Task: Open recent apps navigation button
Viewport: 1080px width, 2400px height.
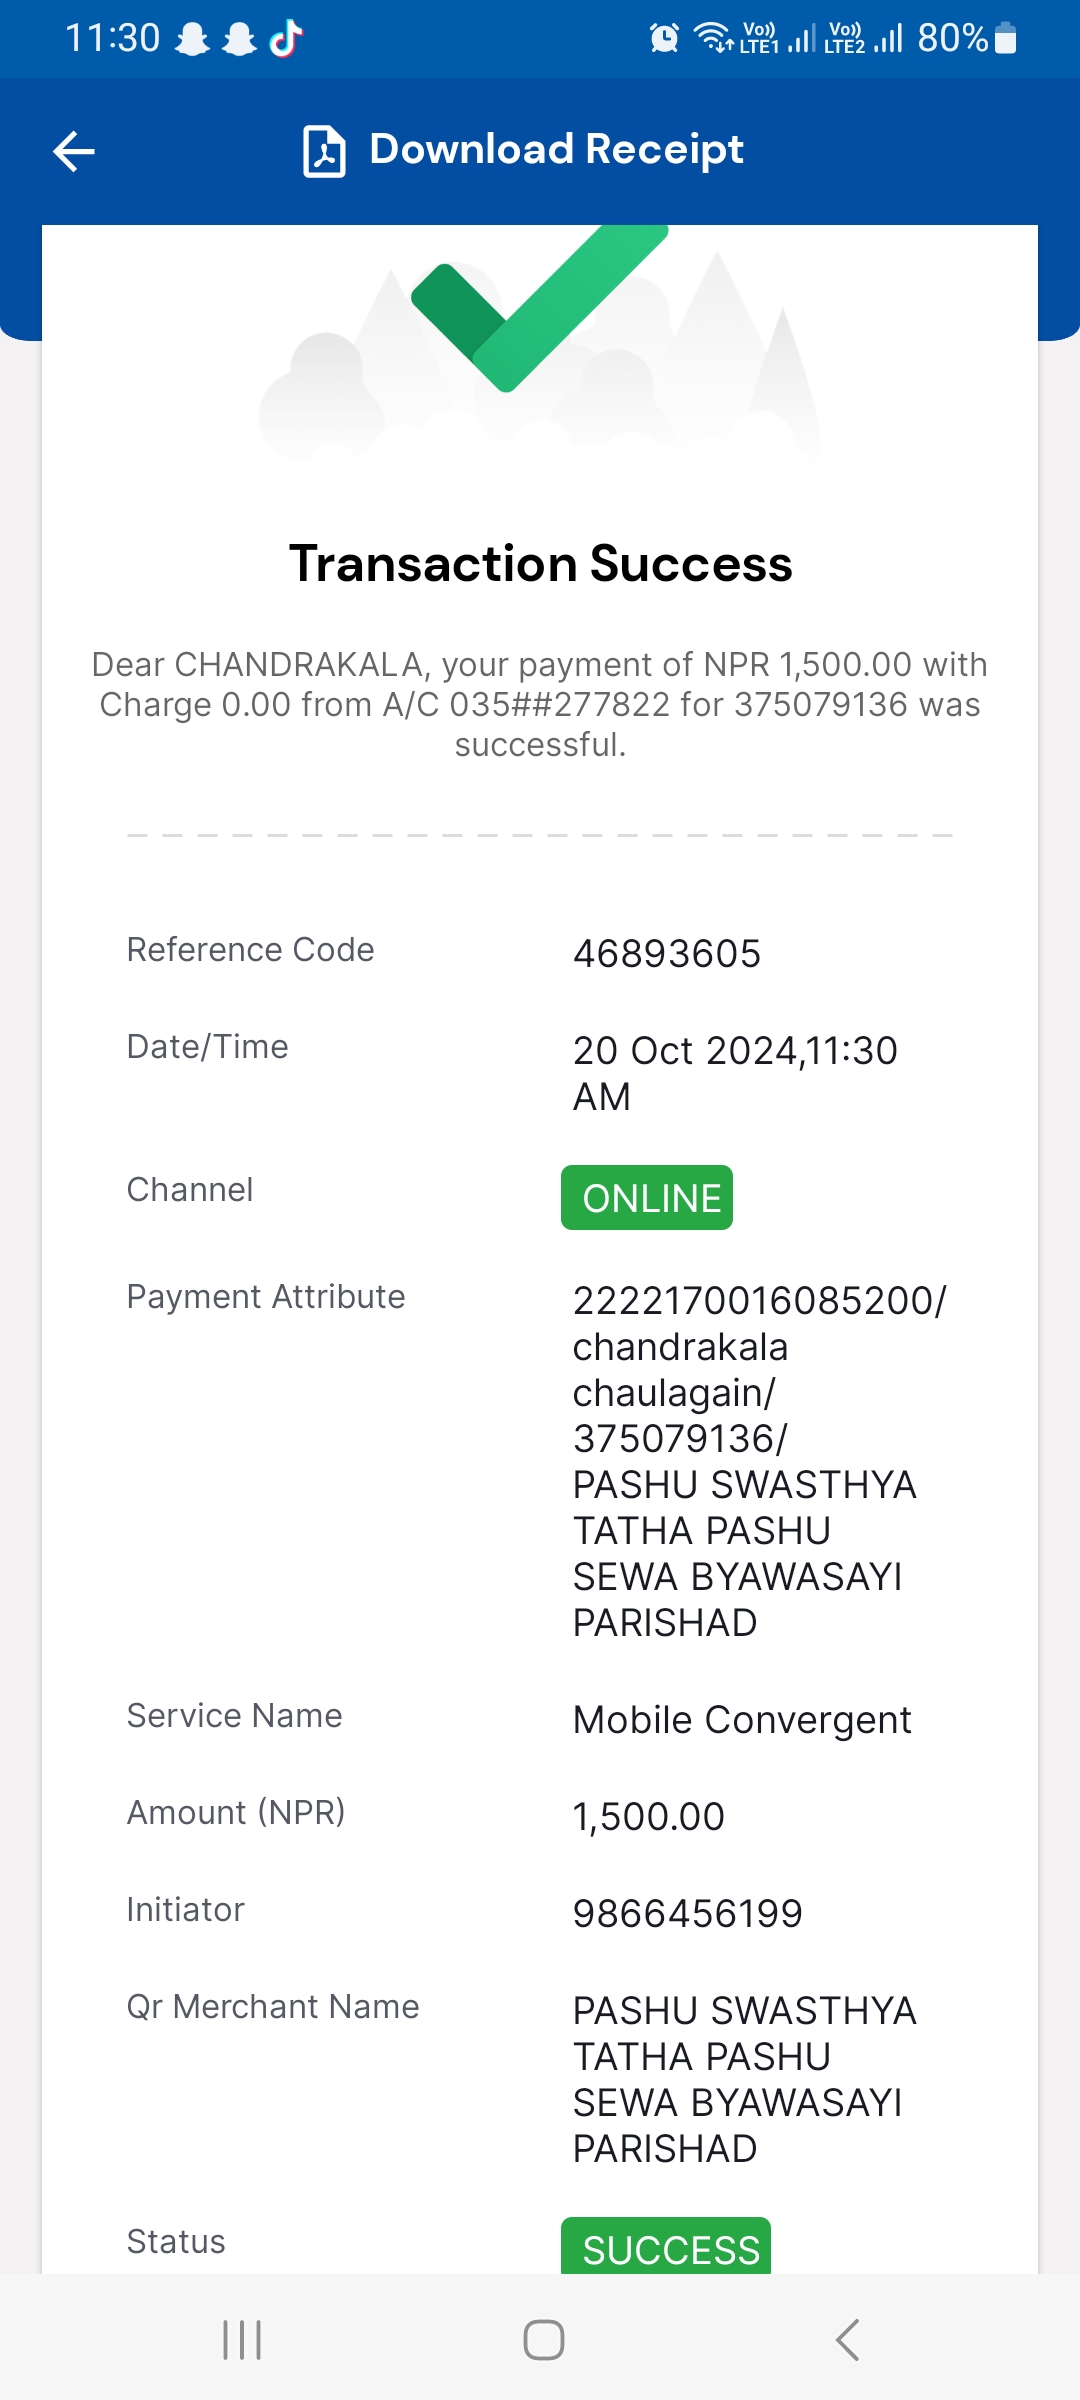Action: coord(242,2340)
